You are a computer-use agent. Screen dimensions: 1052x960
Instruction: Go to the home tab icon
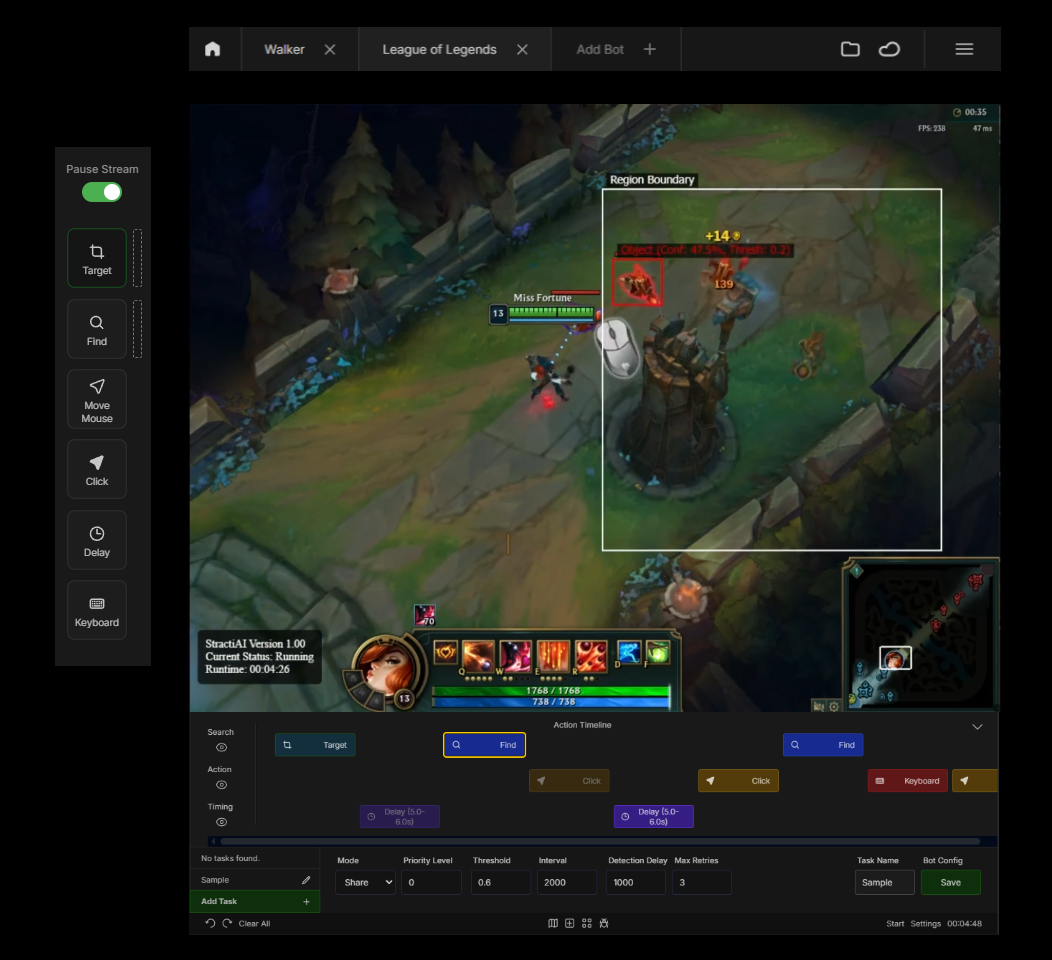point(213,49)
